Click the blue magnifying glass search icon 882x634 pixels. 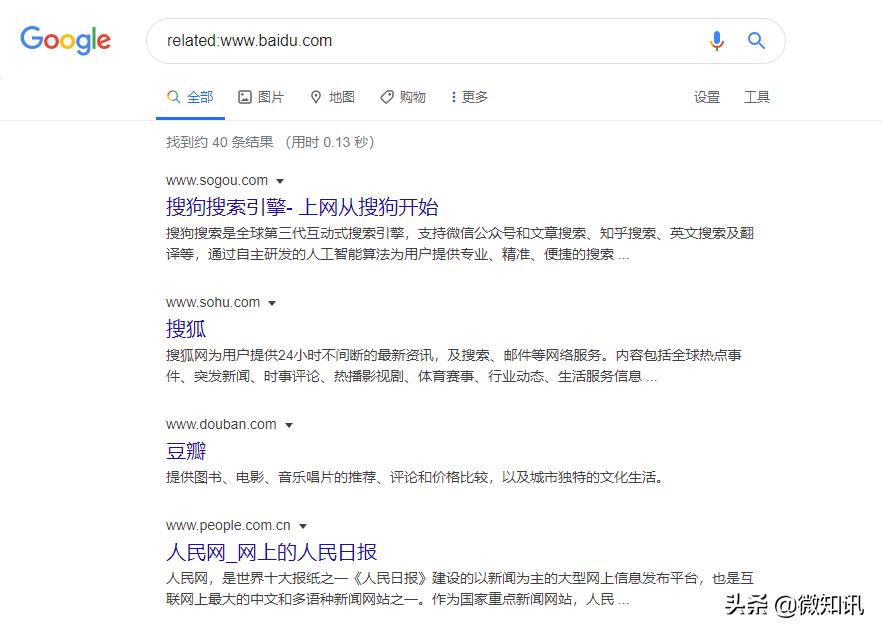[756, 41]
